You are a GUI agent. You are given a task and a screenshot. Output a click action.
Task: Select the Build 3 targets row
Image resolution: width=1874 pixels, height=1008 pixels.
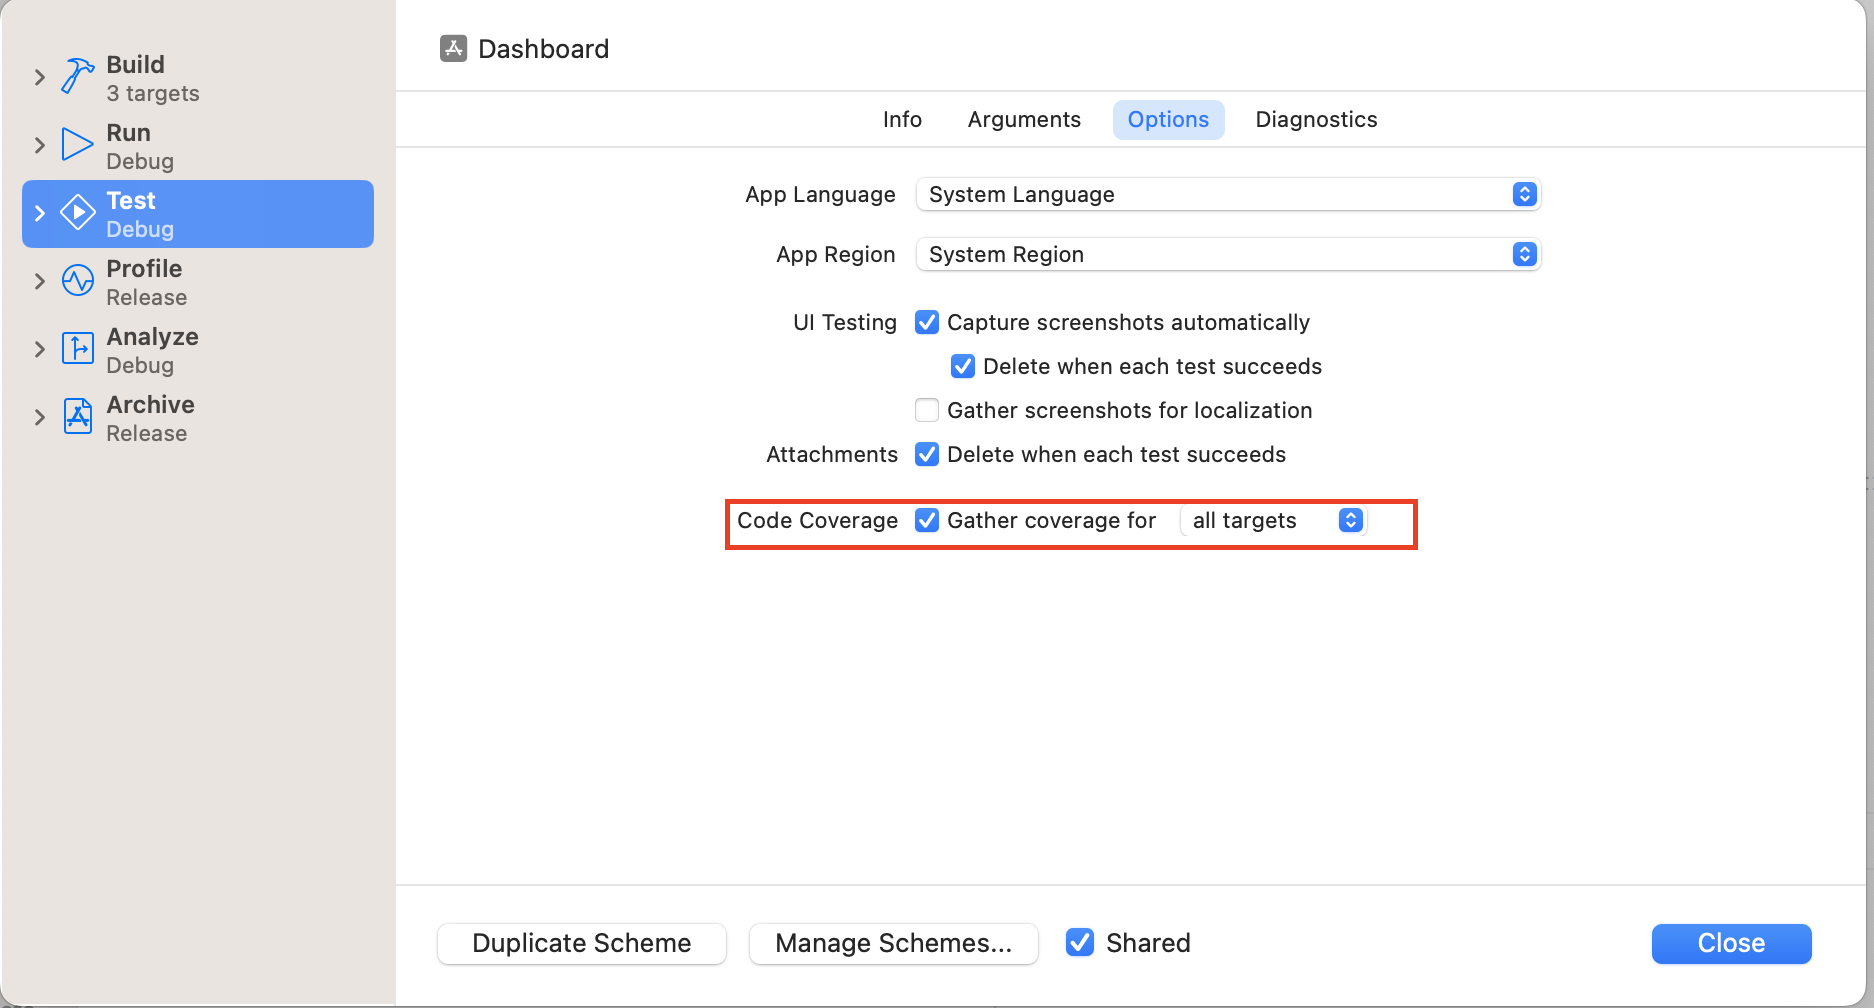point(198,78)
